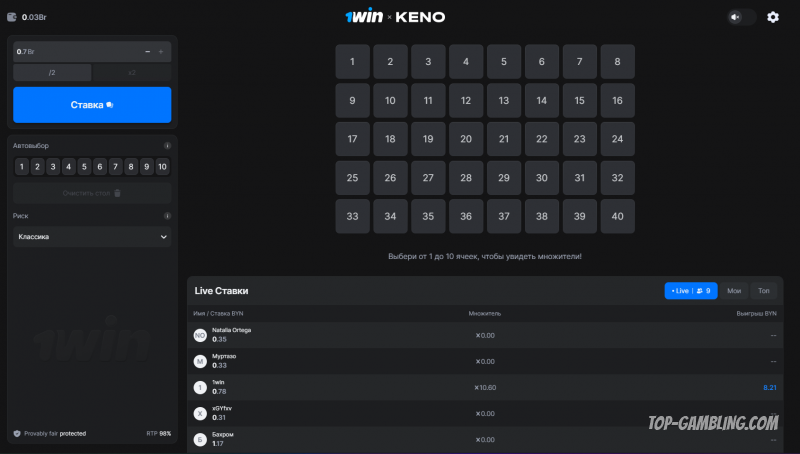Auto-pick 5 numbers
Image resolution: width=800 pixels, height=454 pixels.
click(84, 167)
